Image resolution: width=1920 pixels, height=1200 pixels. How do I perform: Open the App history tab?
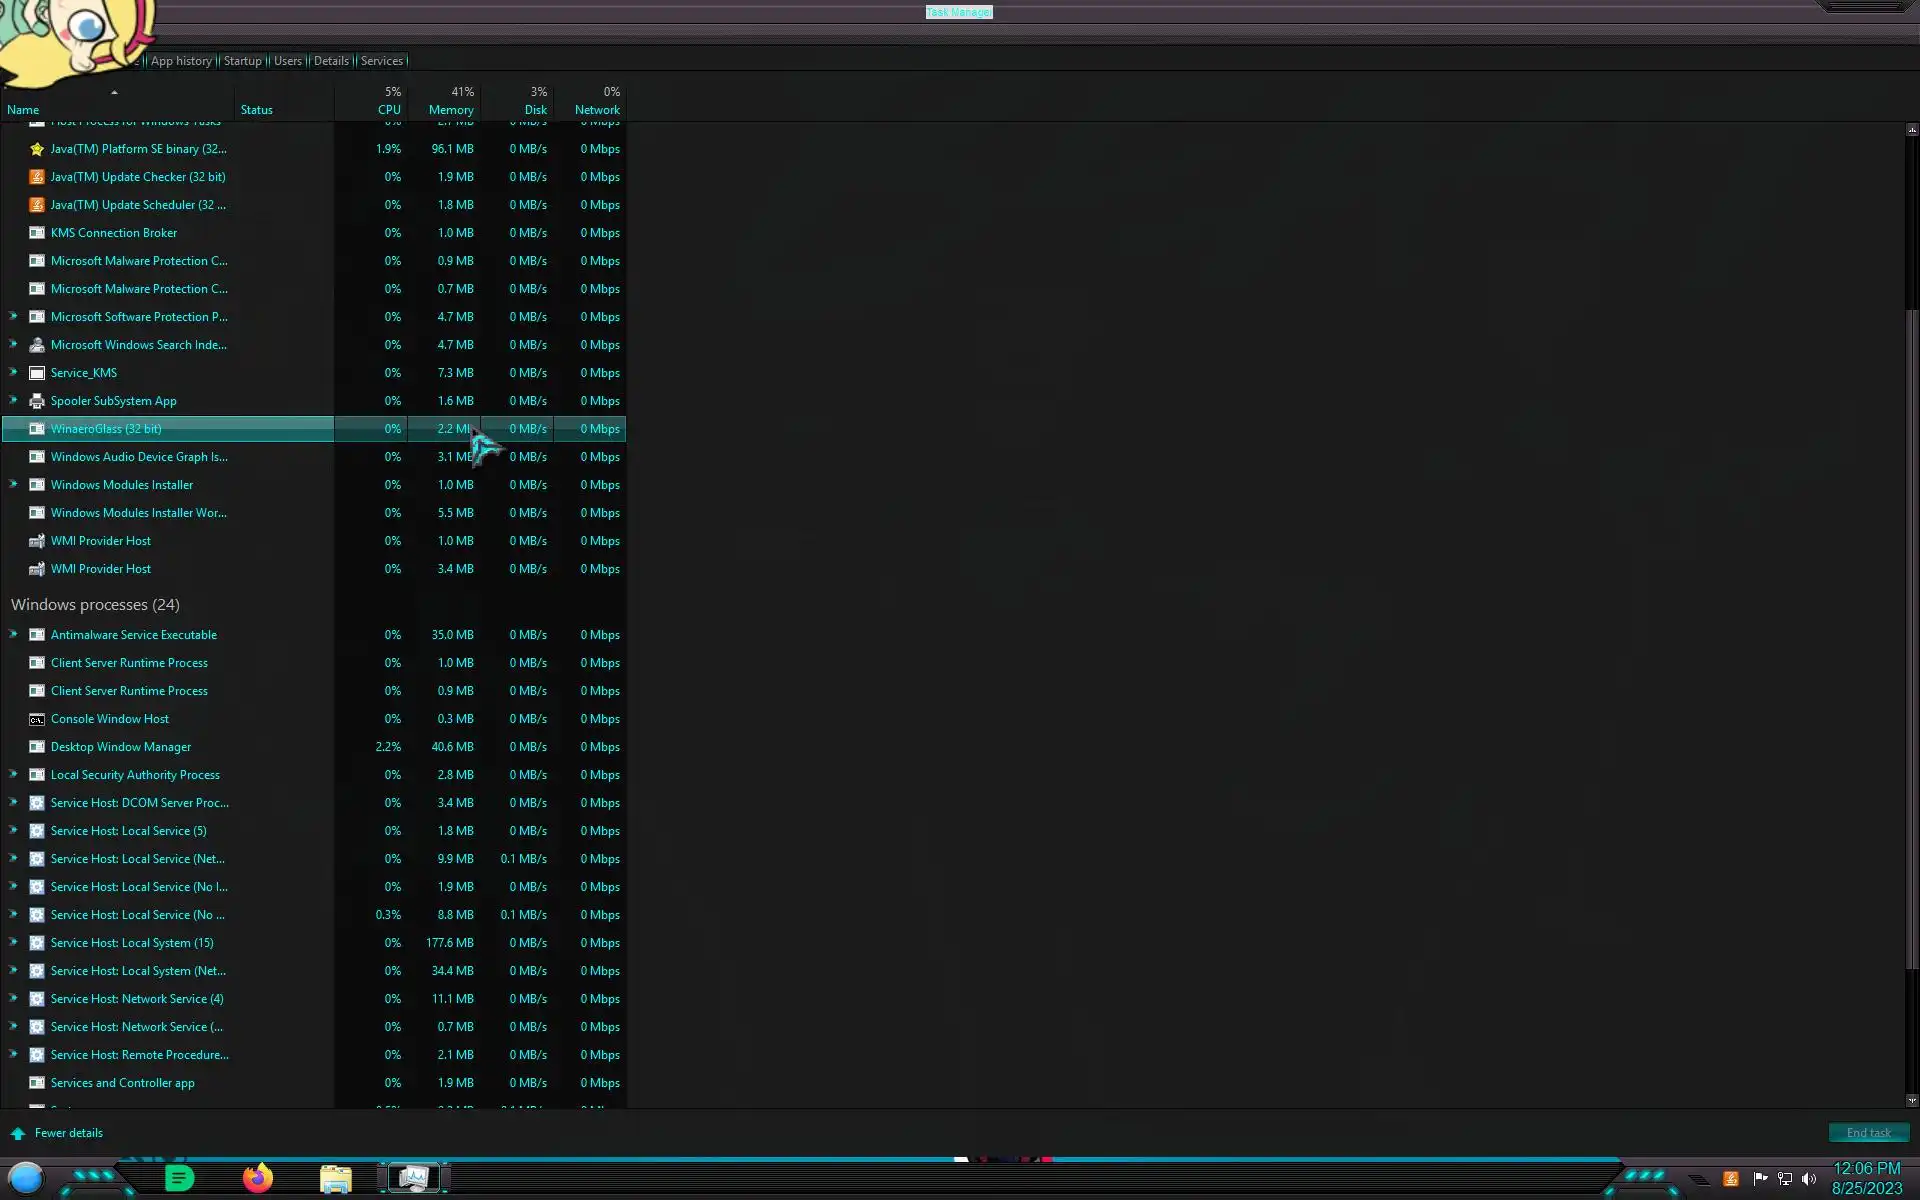181,61
